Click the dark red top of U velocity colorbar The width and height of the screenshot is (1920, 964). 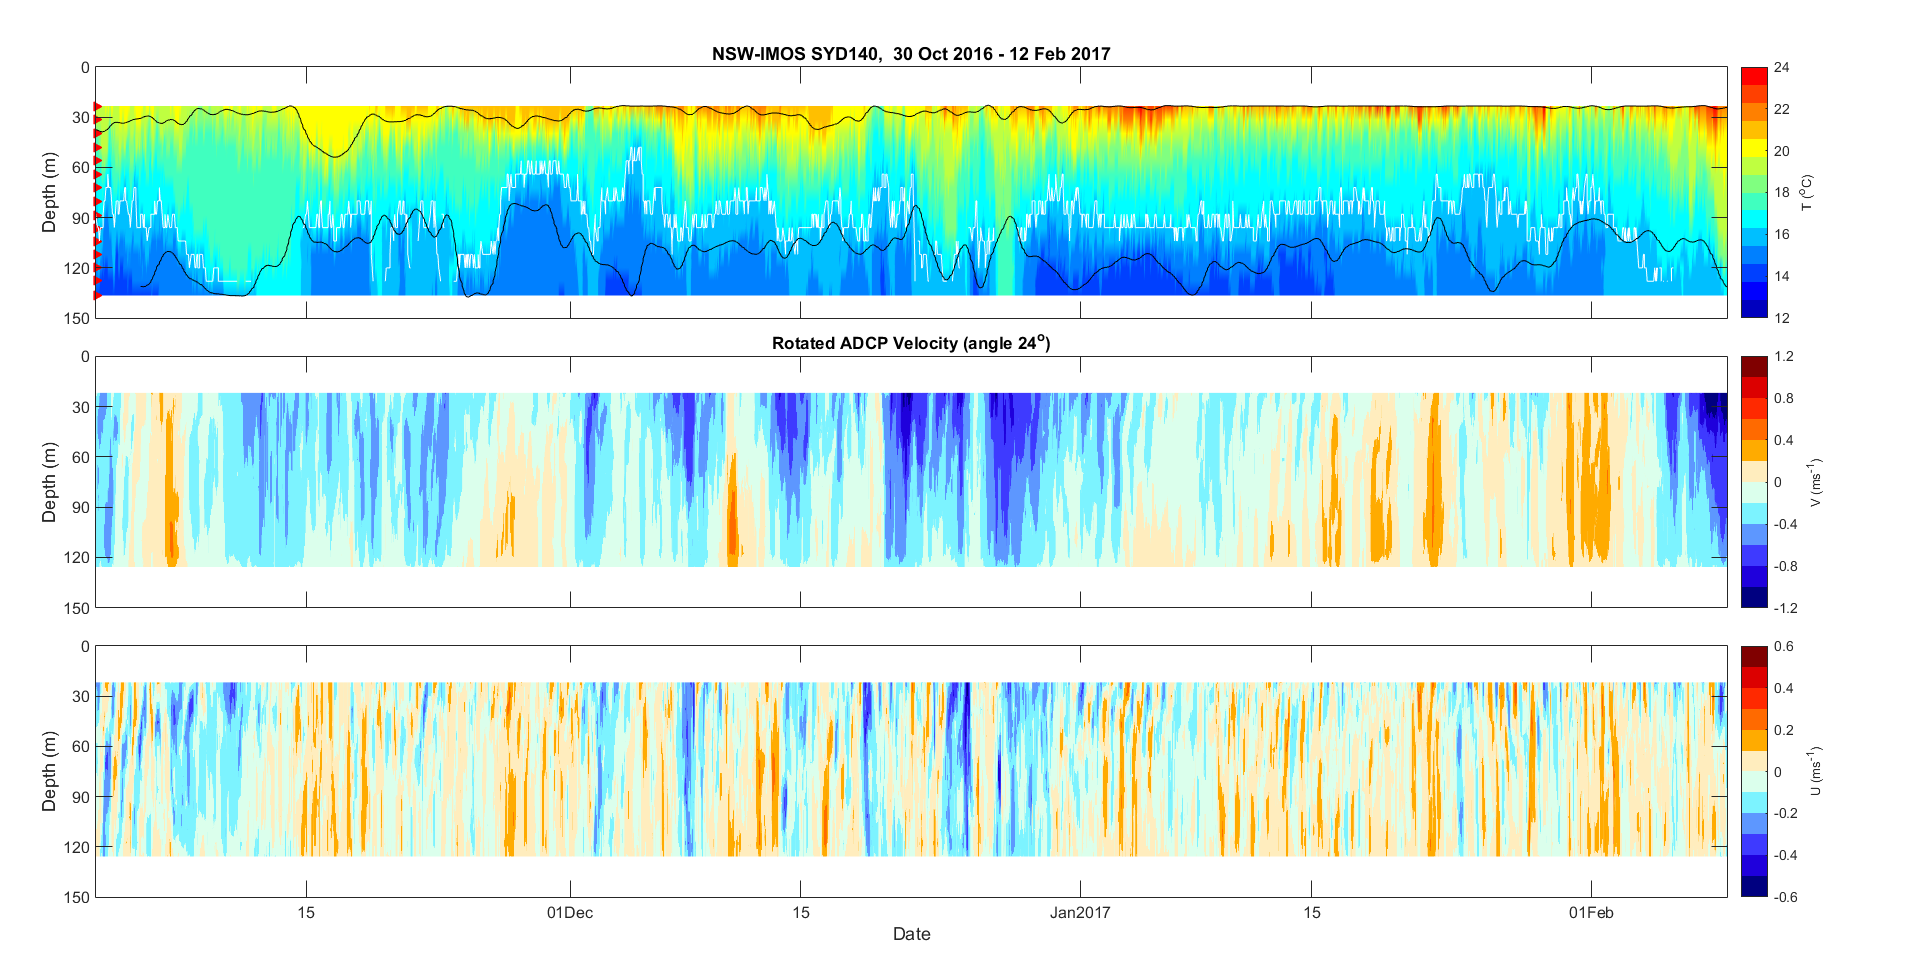click(1754, 656)
